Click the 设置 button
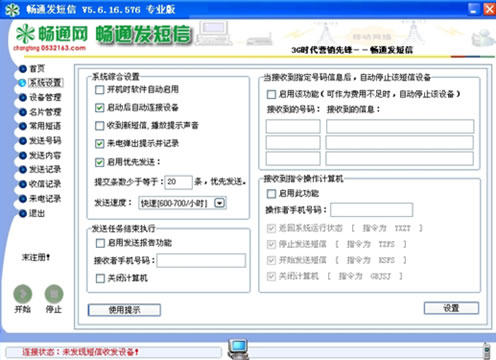This screenshot has height=360, width=496. pyautogui.click(x=451, y=308)
